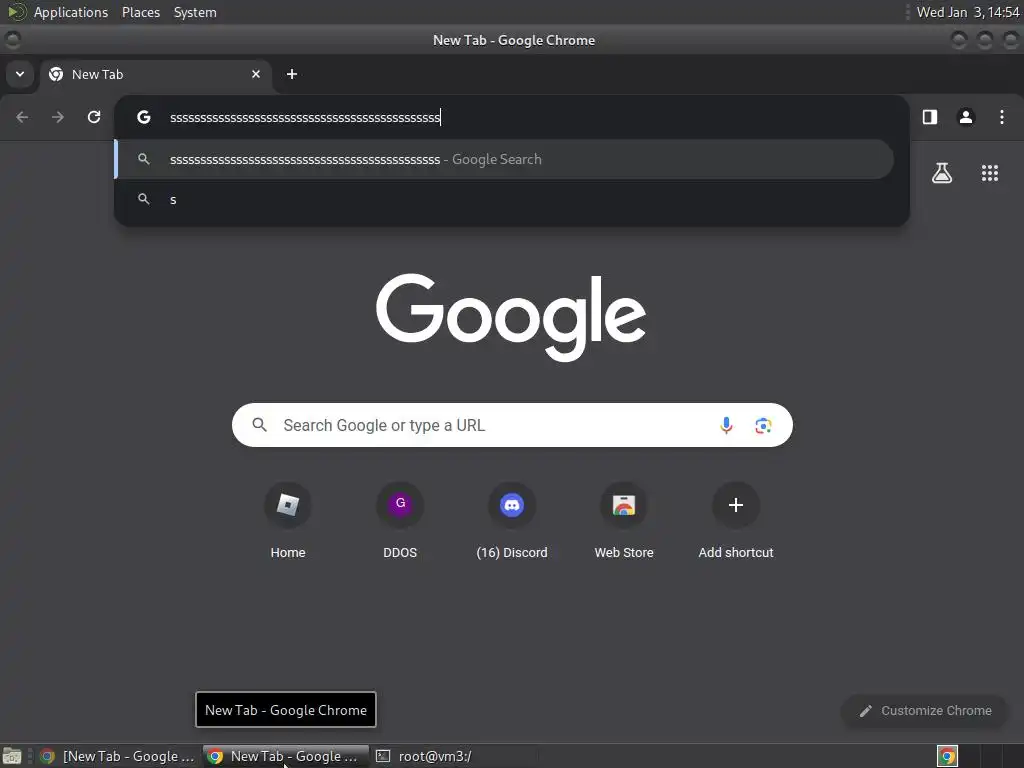Select the active New Tab - Google taskbar button

pyautogui.click(x=285, y=756)
